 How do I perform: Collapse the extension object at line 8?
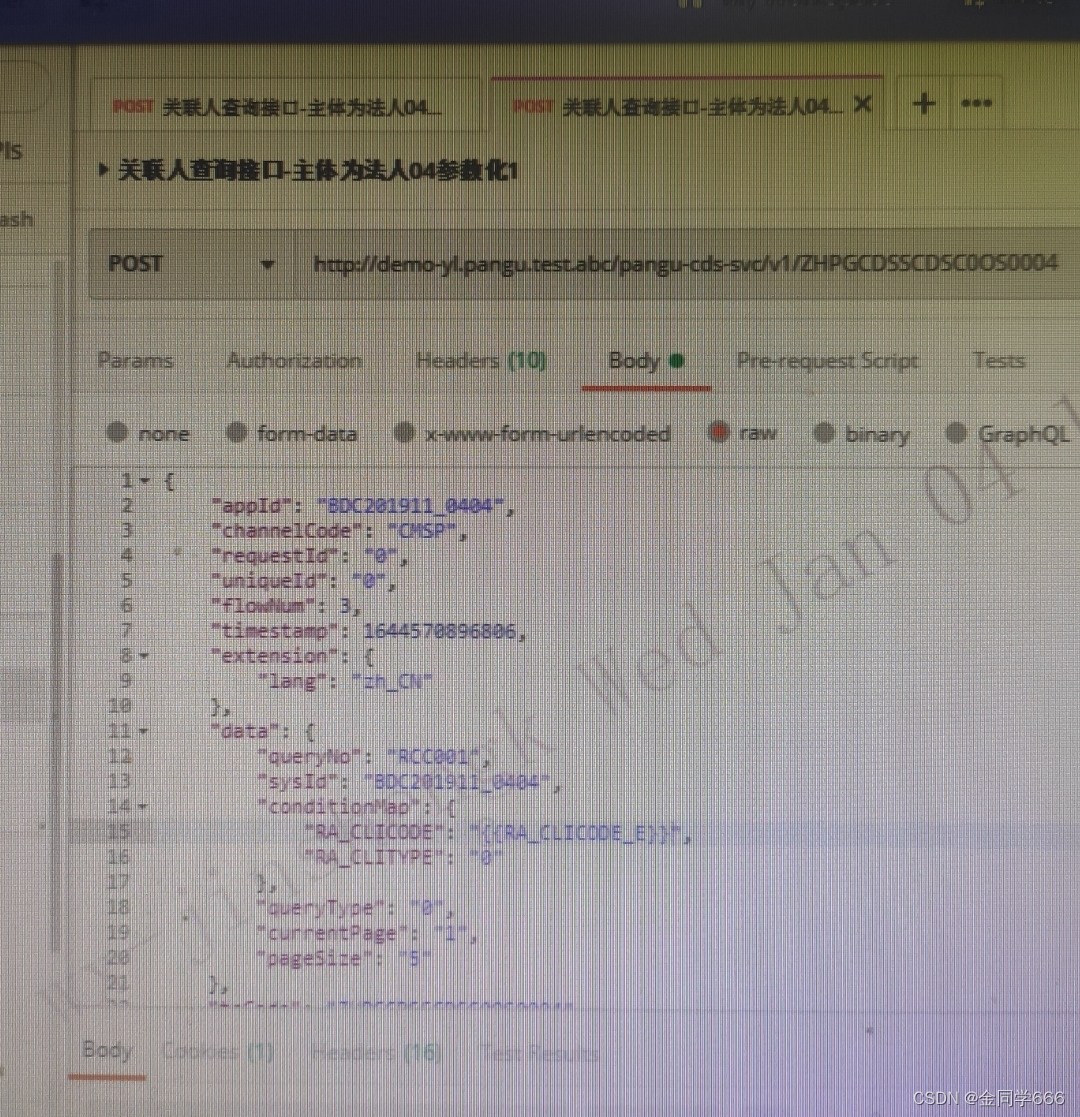144,655
